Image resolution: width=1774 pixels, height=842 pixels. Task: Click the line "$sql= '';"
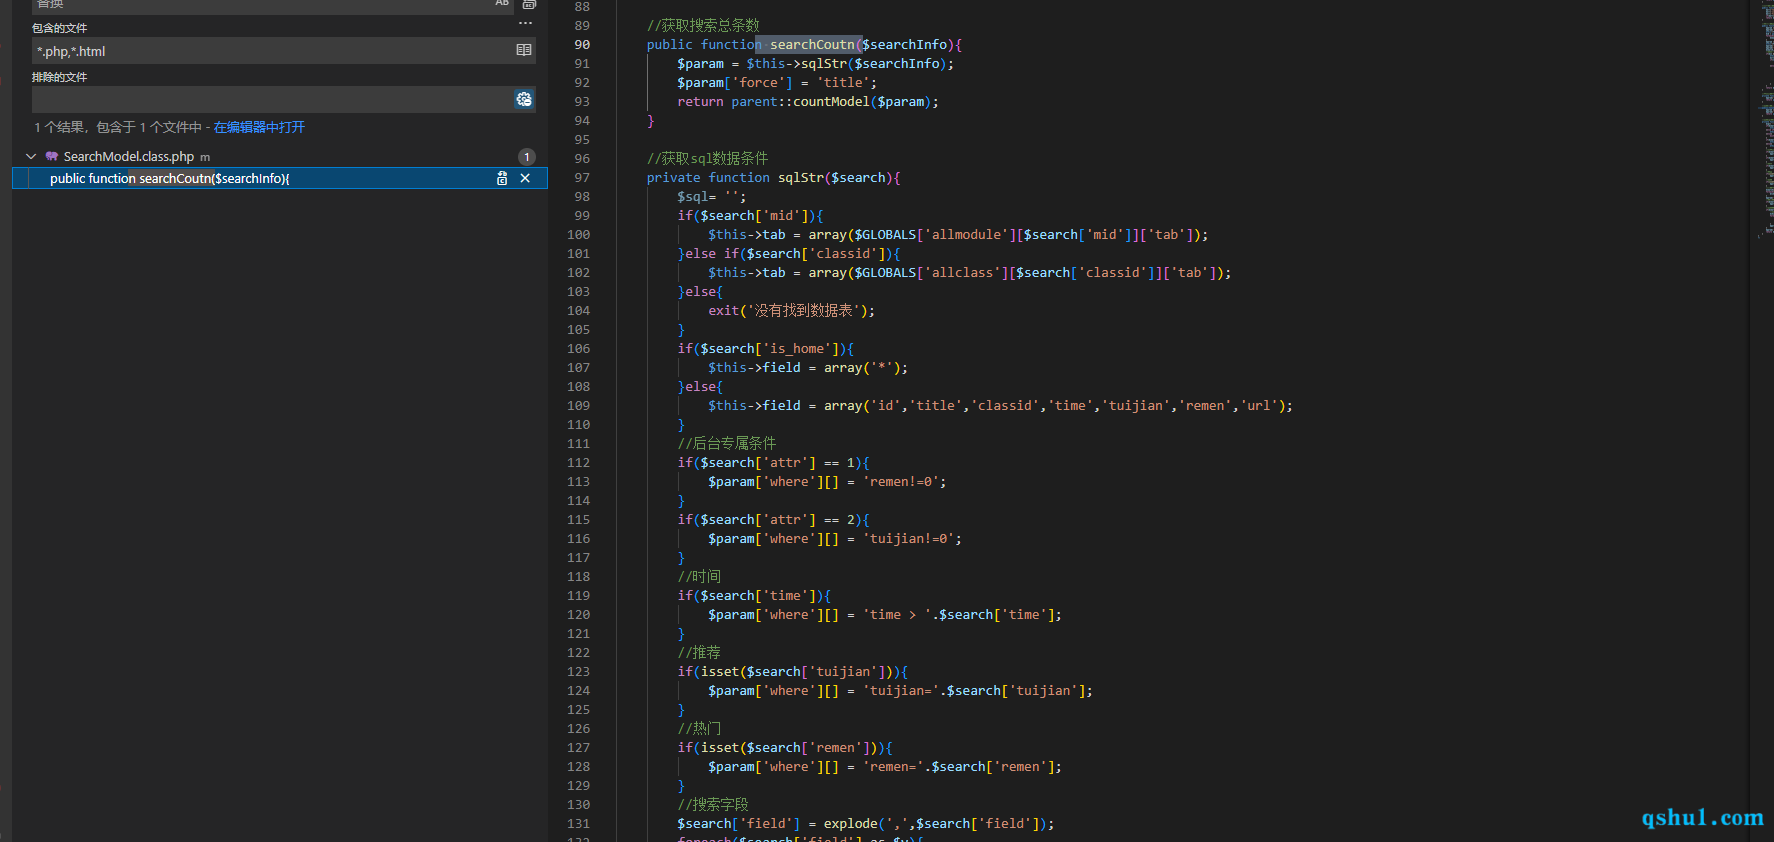point(712,196)
